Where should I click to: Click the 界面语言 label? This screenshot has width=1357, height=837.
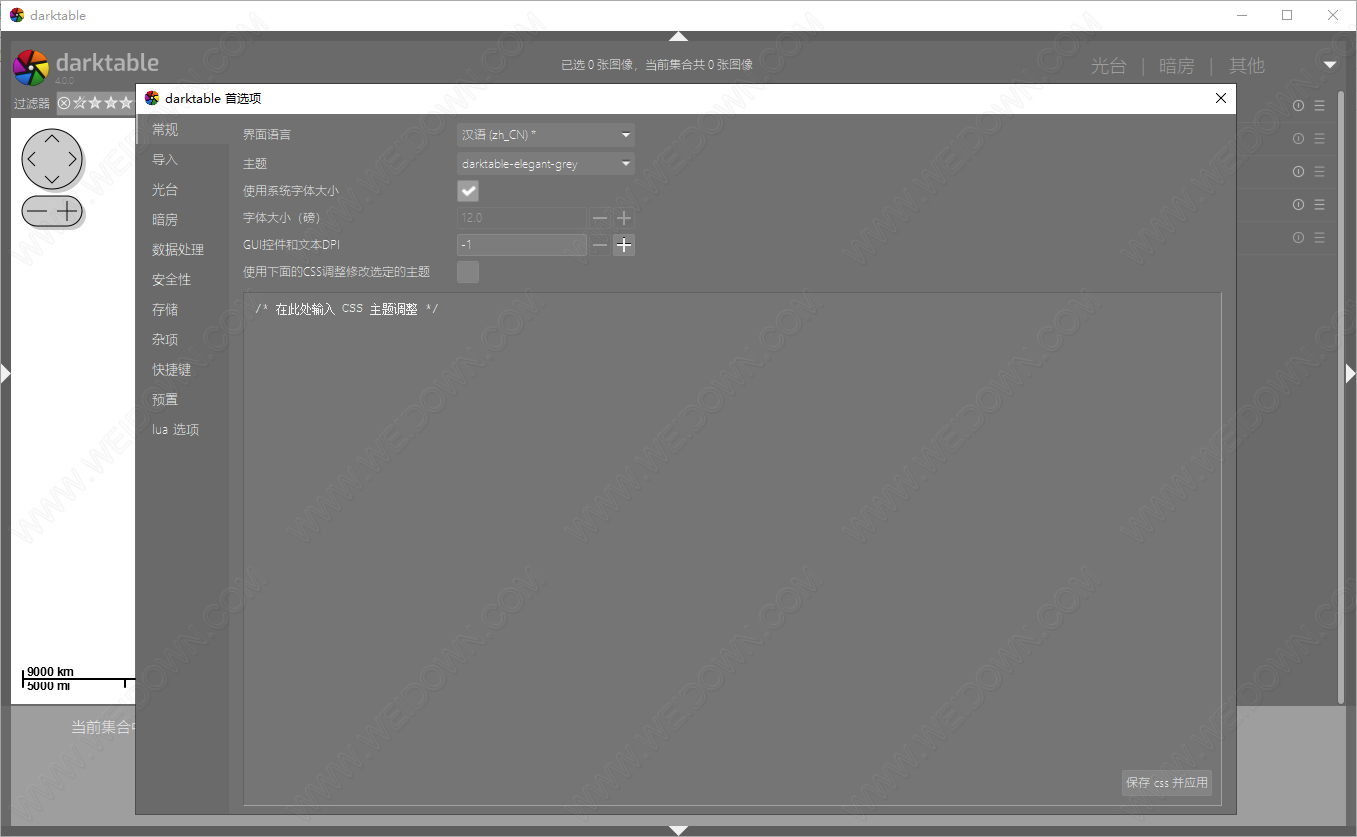[267, 135]
